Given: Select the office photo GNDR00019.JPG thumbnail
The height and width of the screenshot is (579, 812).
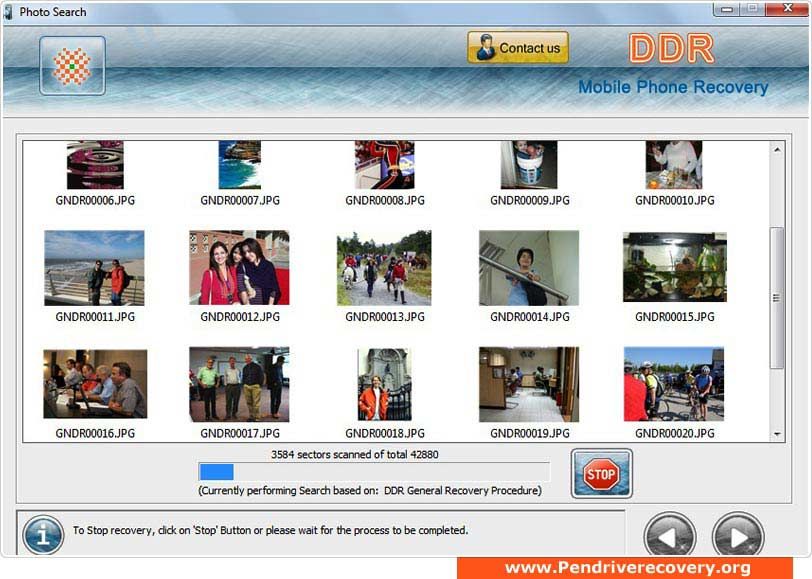Looking at the screenshot, I should (529, 384).
